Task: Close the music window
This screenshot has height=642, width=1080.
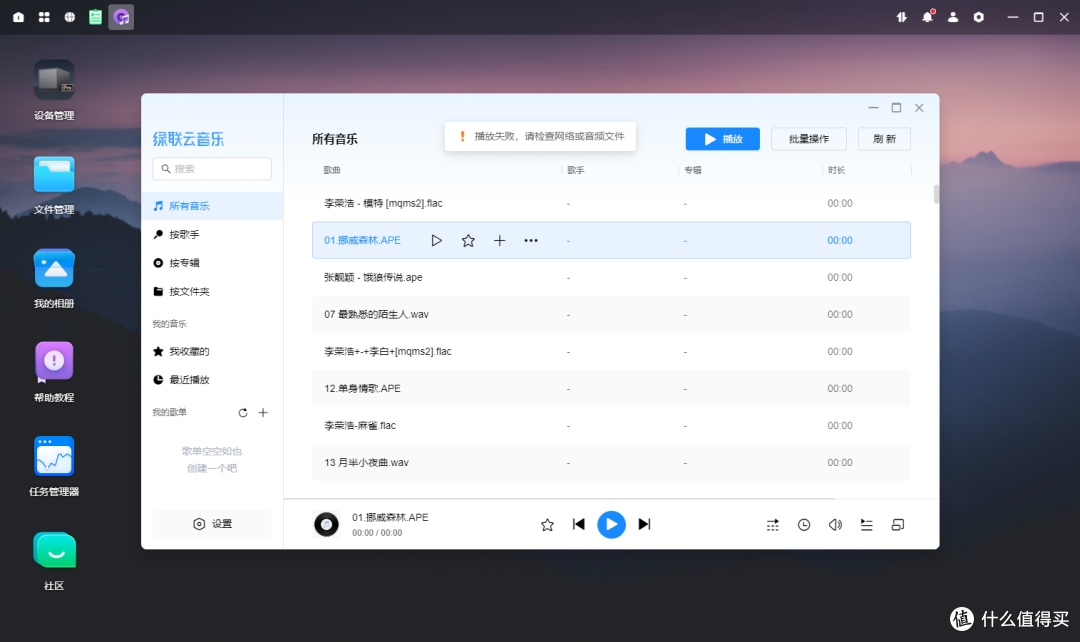Action: [919, 107]
